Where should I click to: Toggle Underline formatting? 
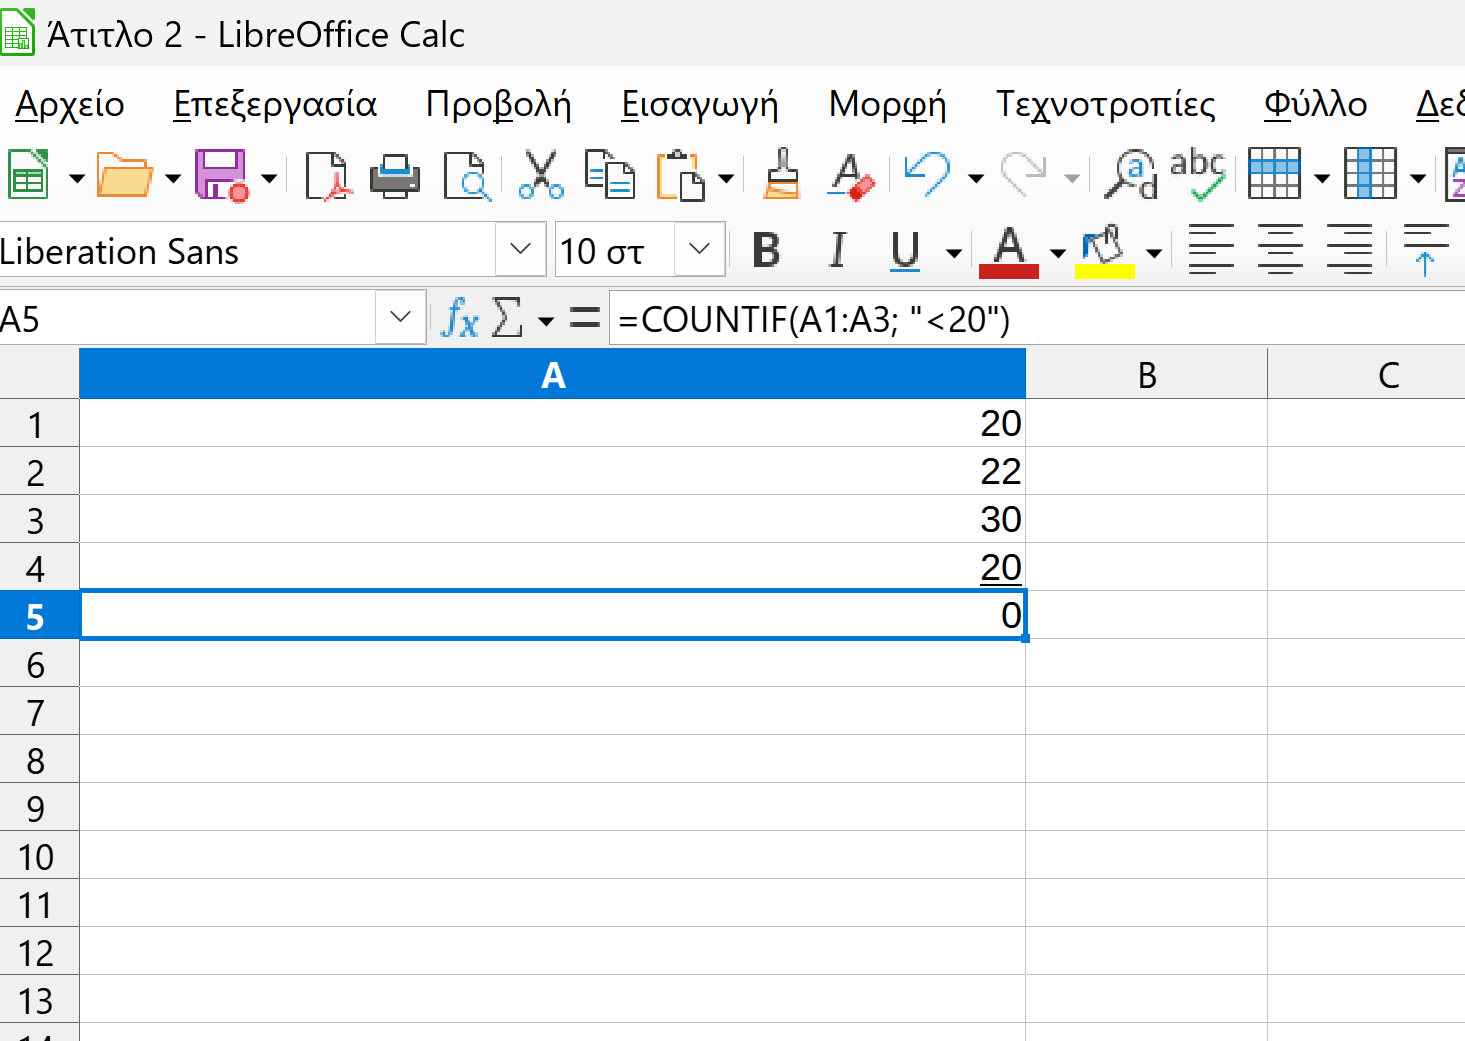click(905, 251)
